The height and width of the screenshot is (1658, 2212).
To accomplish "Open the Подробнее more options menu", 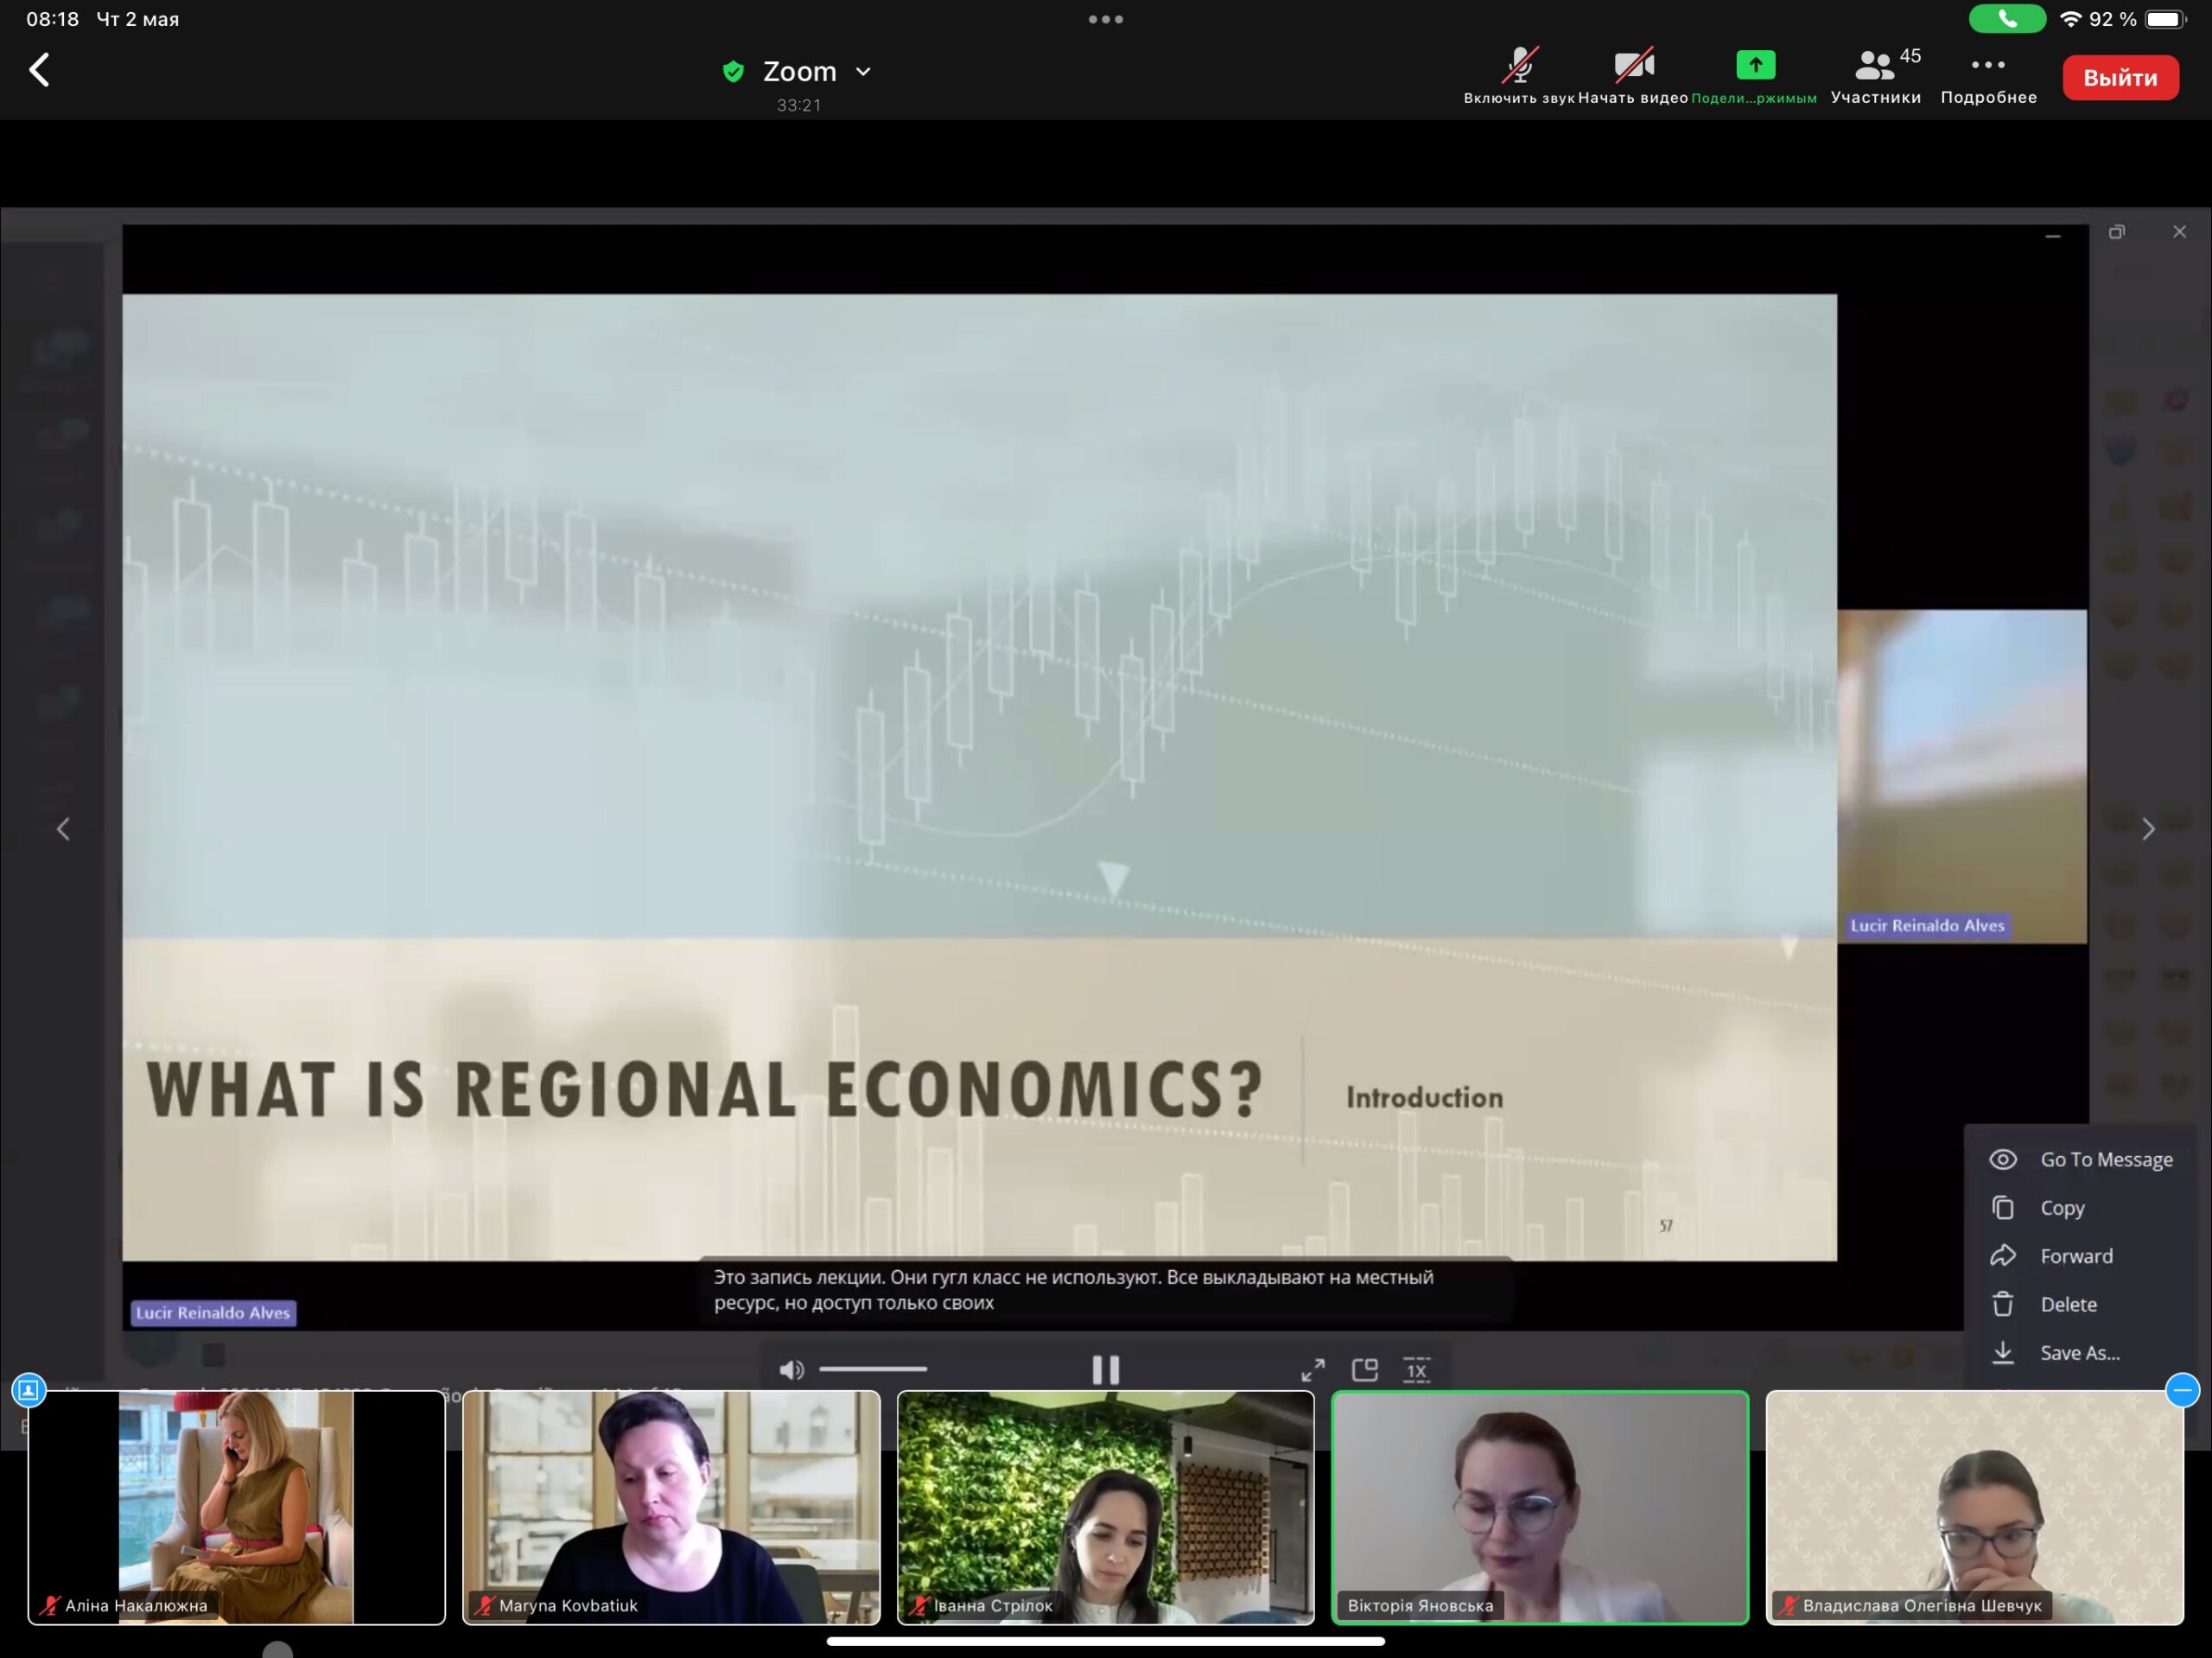I will [x=1988, y=76].
